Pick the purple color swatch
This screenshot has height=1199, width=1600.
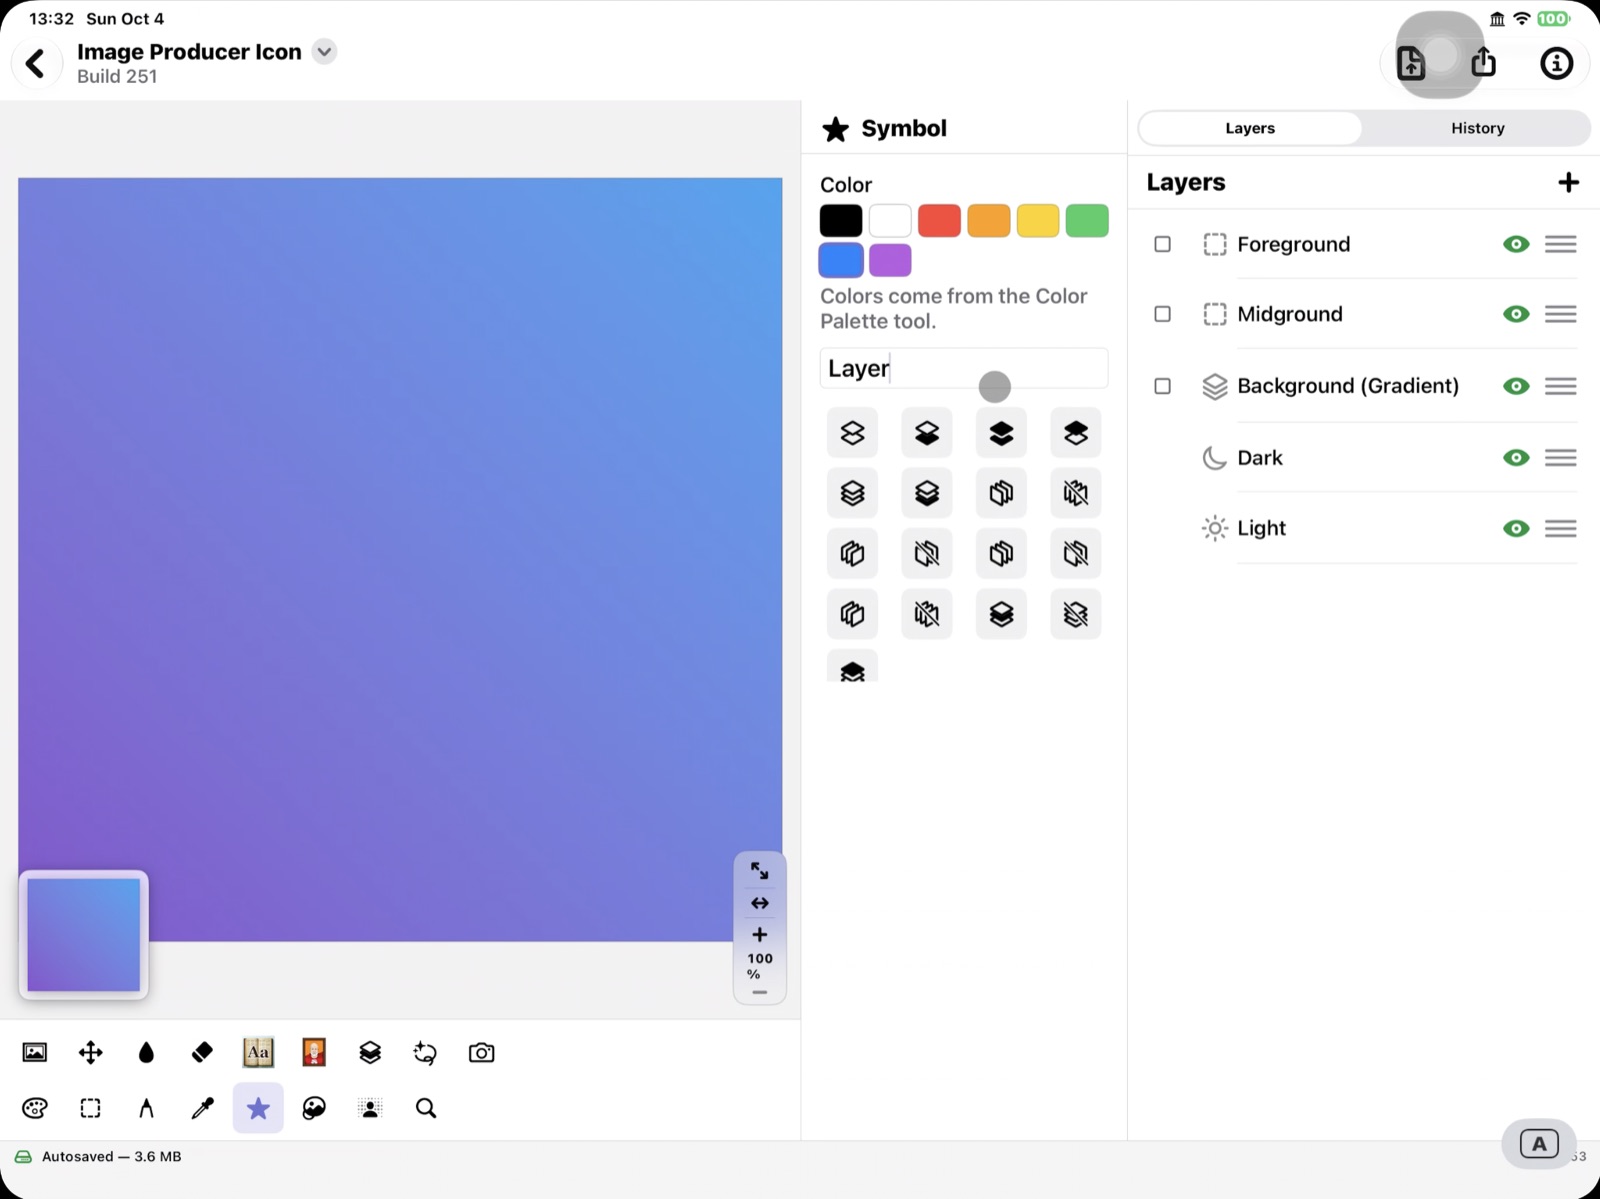890,260
